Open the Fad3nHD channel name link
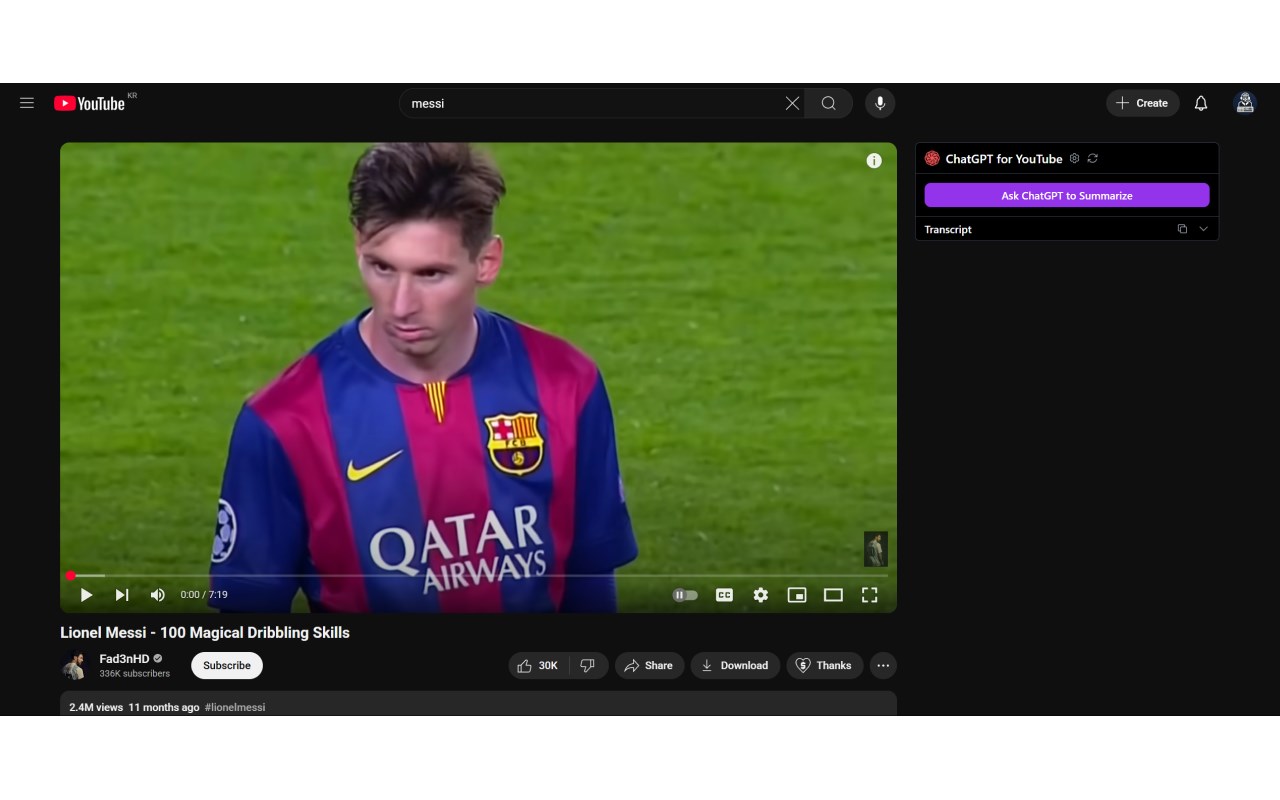Screen dimensions: 1280x800 pyautogui.click(x=124, y=659)
